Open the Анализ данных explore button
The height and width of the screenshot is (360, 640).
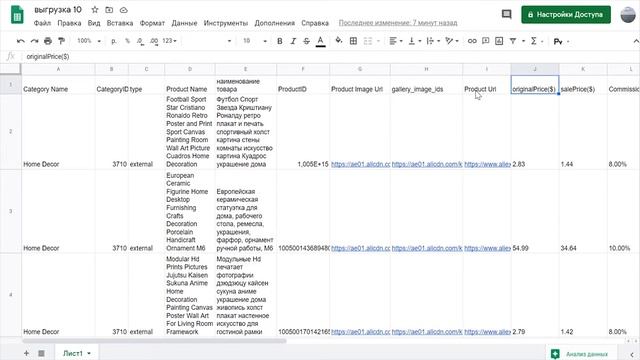click(x=580, y=354)
